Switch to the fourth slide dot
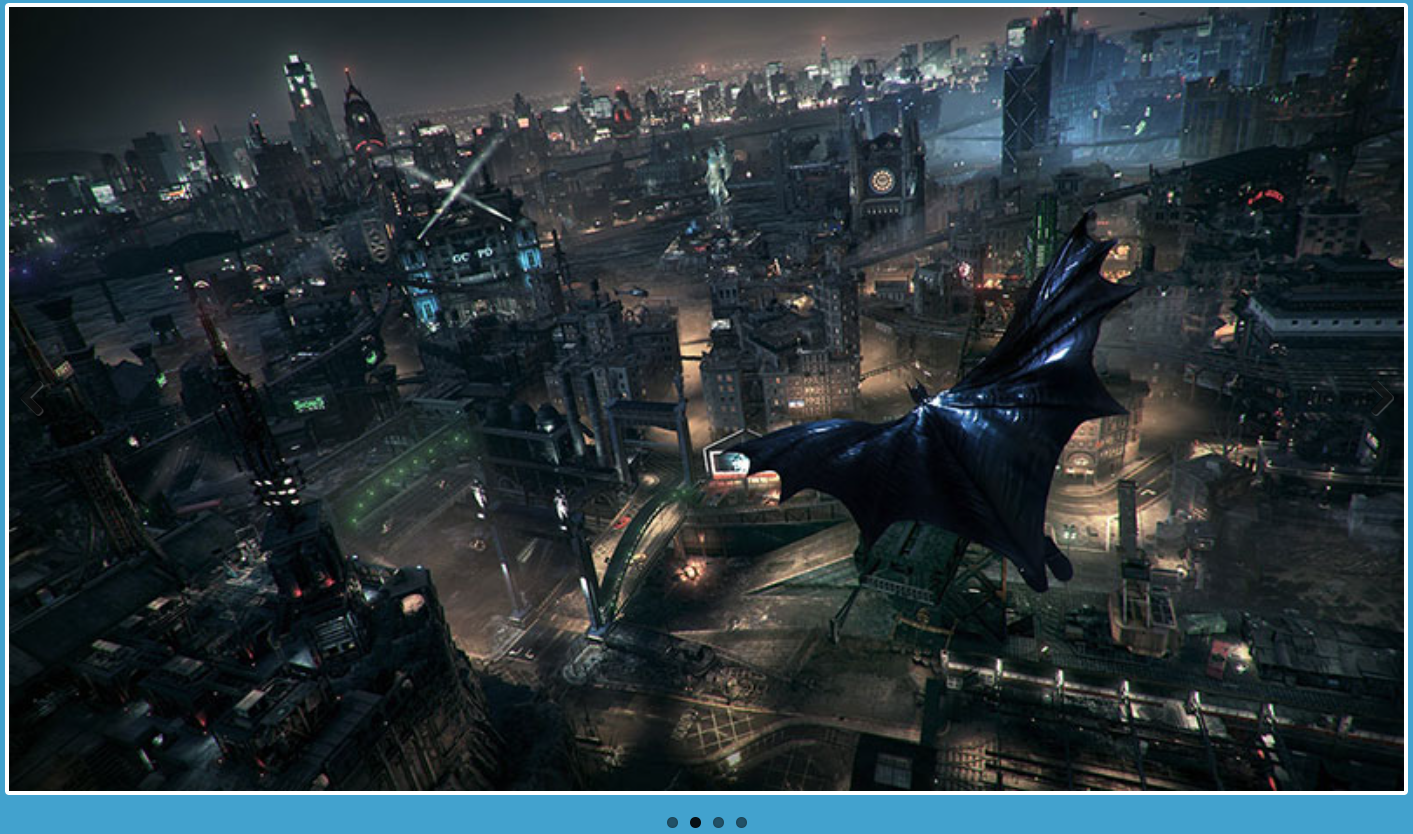The image size is (1413, 834). tap(741, 823)
